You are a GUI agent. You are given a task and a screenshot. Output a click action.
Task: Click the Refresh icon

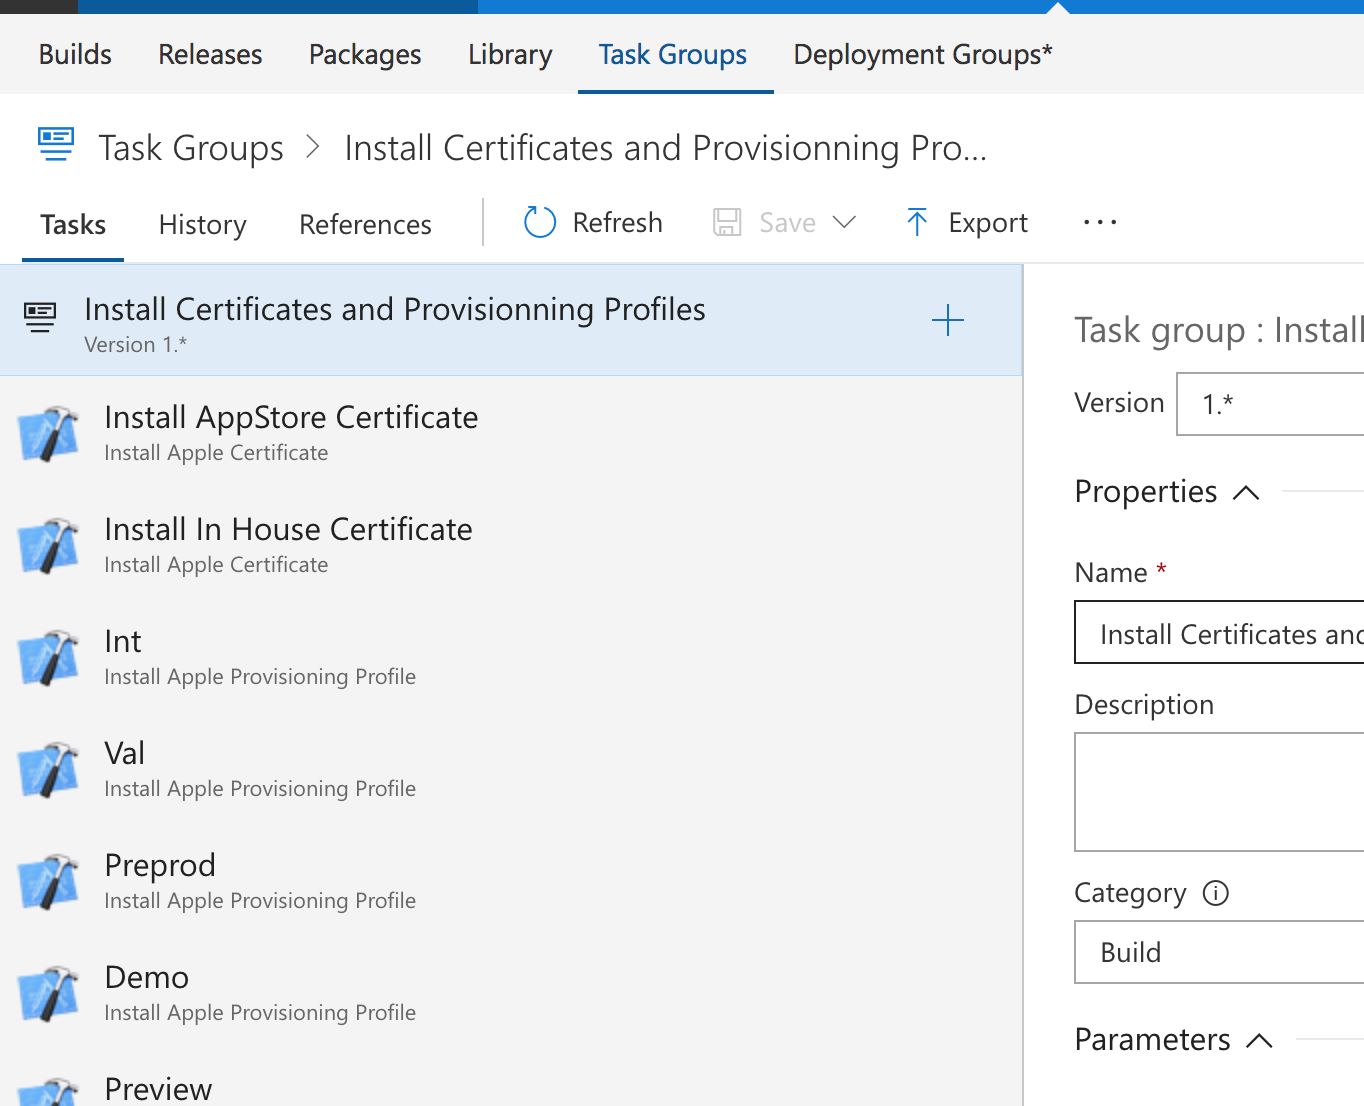tap(539, 222)
